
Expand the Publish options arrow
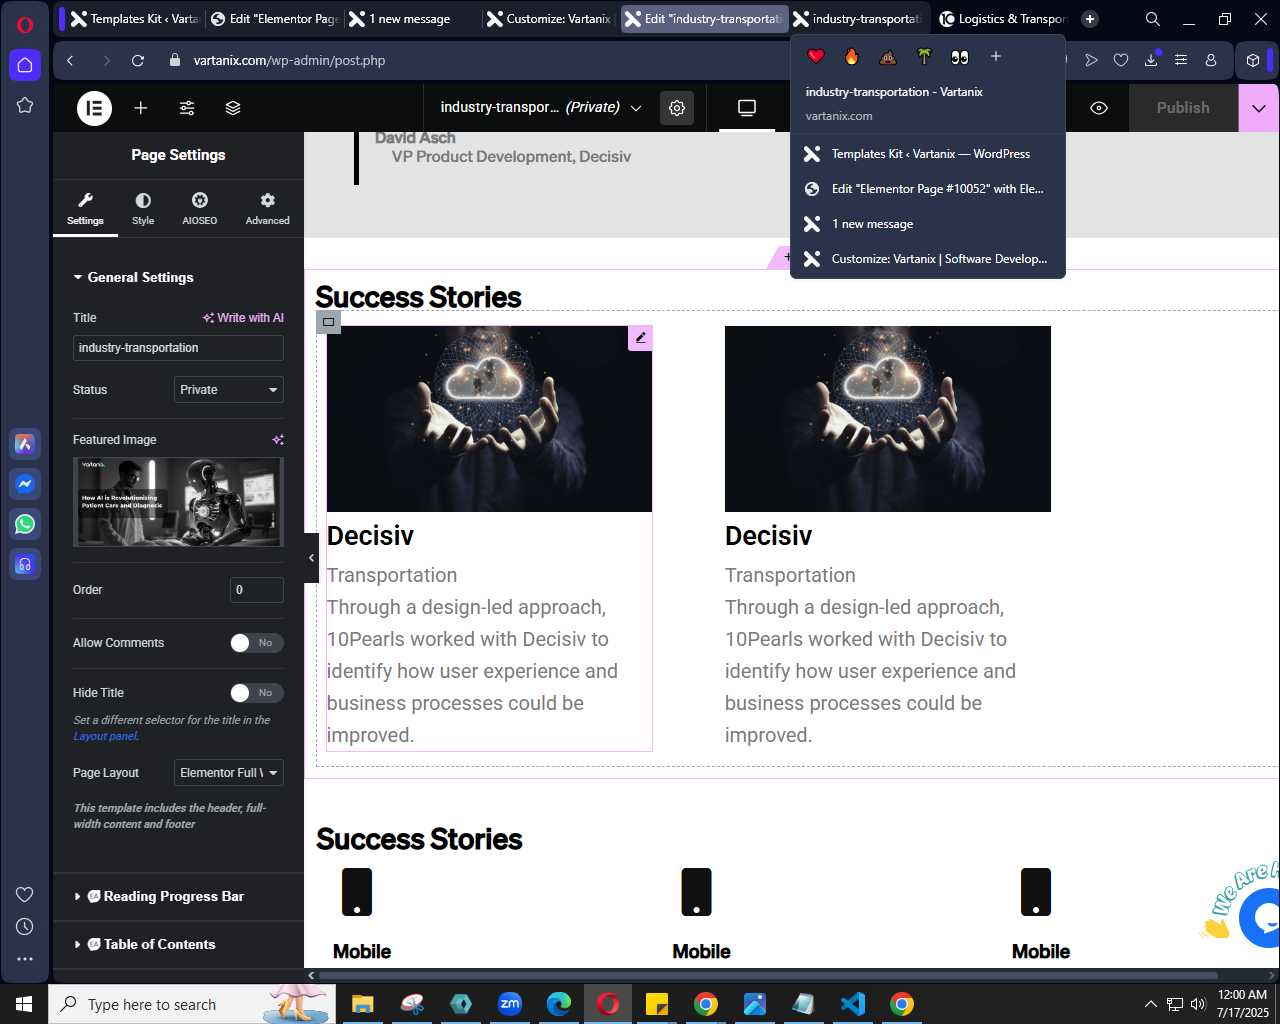[1258, 108]
